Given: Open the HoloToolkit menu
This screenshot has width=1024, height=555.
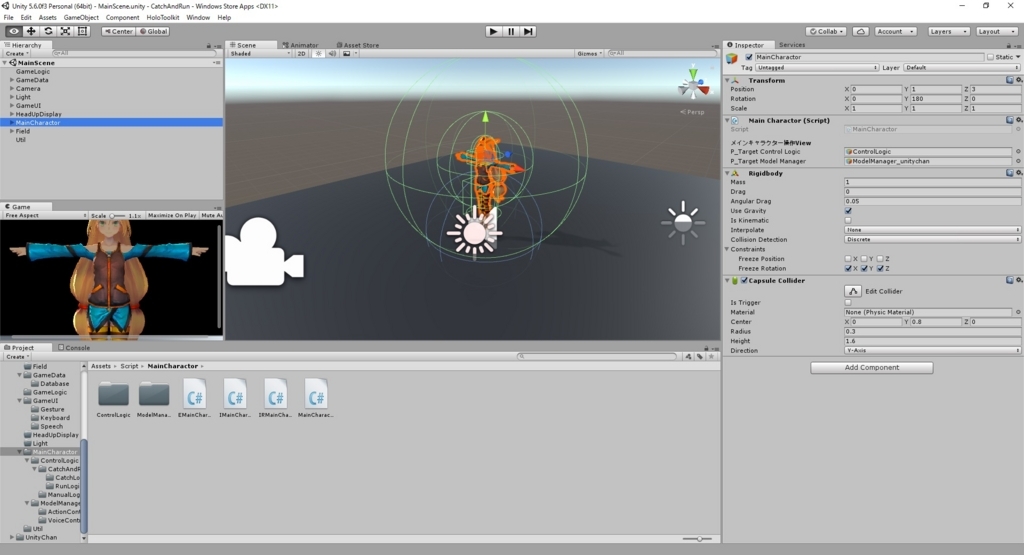Looking at the screenshot, I should tap(163, 18).
